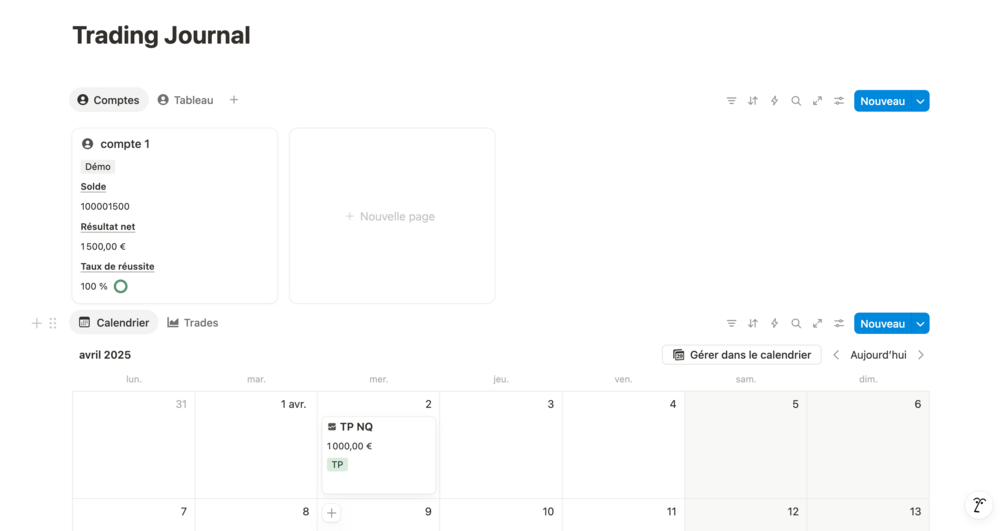Open sort options in Comptes toolbar
1005x531 pixels.
point(752,101)
